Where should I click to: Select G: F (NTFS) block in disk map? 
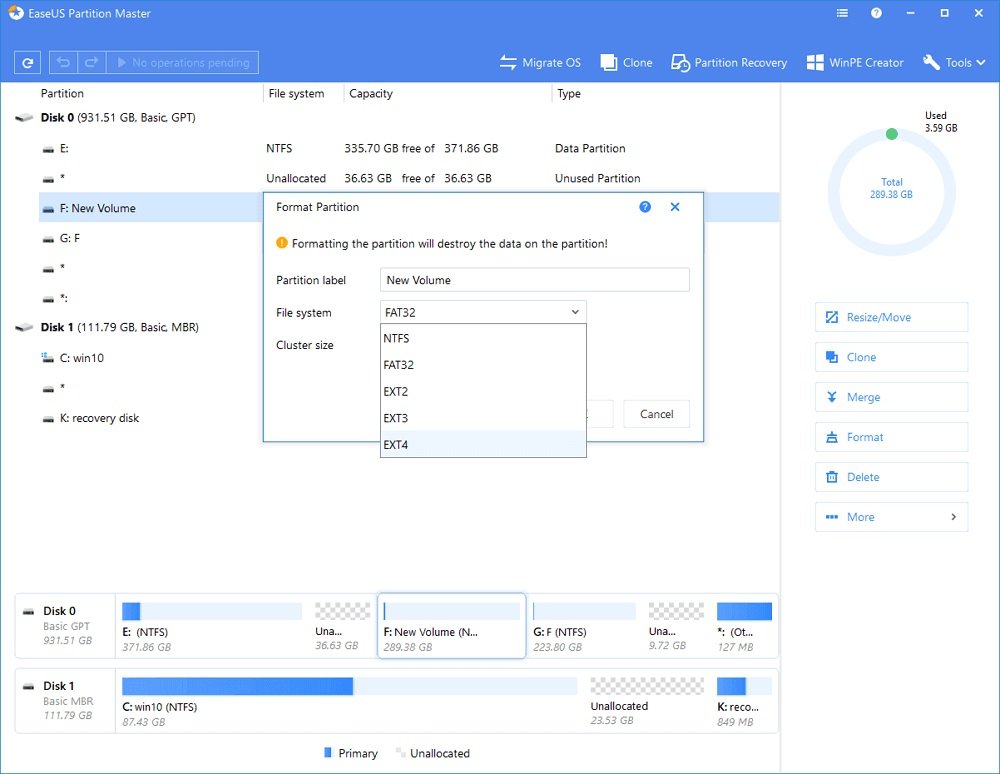584,627
